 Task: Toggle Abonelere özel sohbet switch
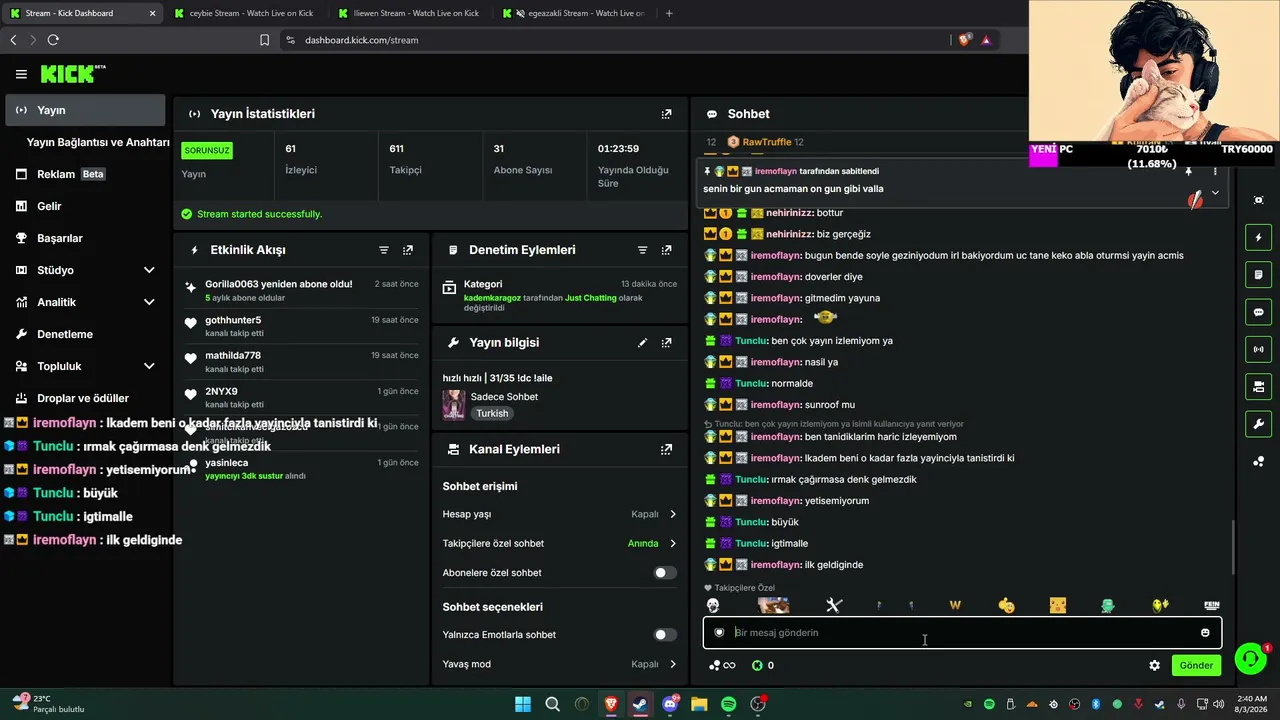coord(665,573)
